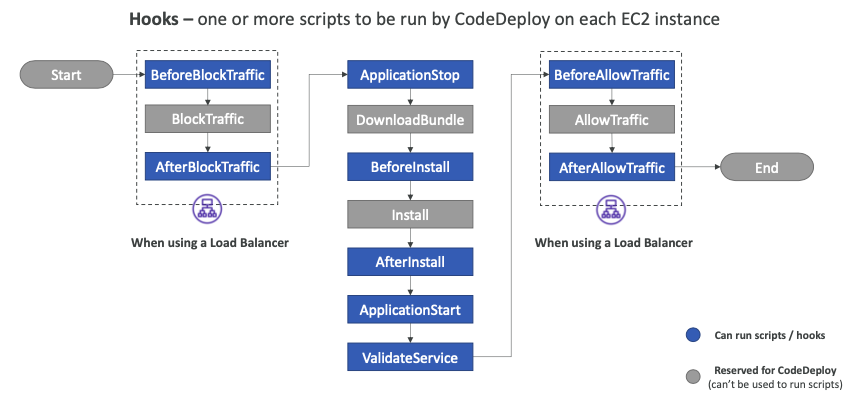
Task: Click the Hooks title text at top
Action: pos(424,19)
